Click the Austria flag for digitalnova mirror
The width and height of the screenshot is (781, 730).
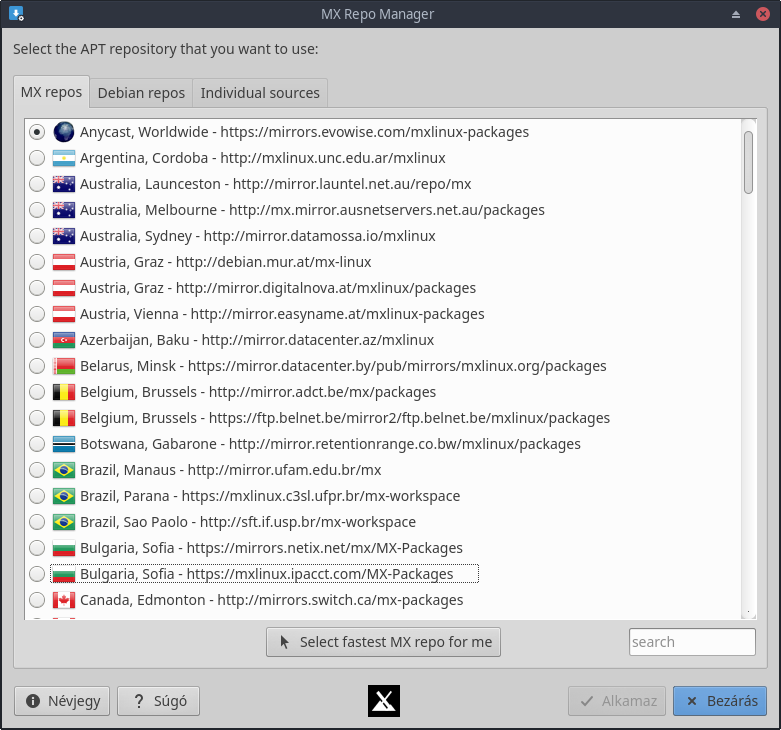tap(64, 288)
